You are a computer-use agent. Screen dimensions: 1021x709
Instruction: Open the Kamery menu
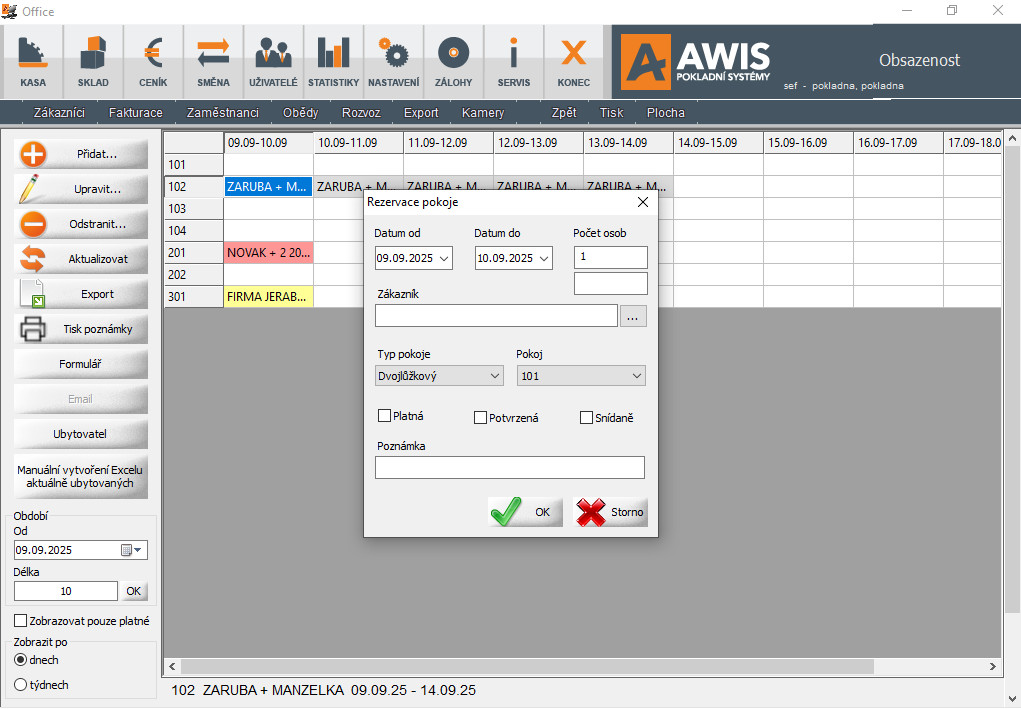(x=483, y=113)
